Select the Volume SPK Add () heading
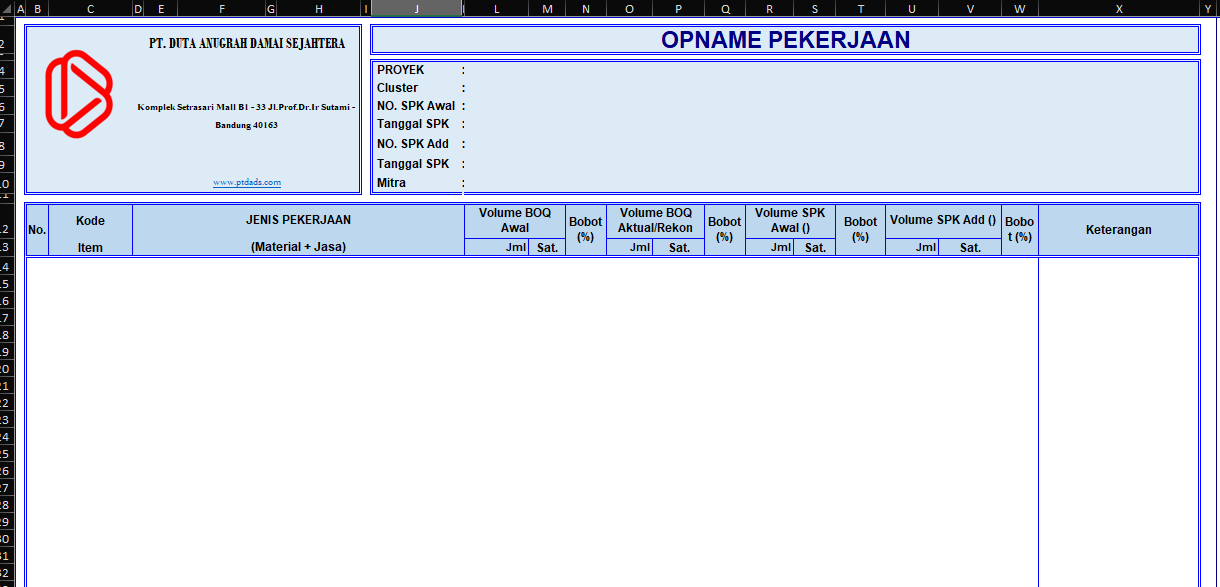Screen dimensions: 1220x587 (943, 220)
